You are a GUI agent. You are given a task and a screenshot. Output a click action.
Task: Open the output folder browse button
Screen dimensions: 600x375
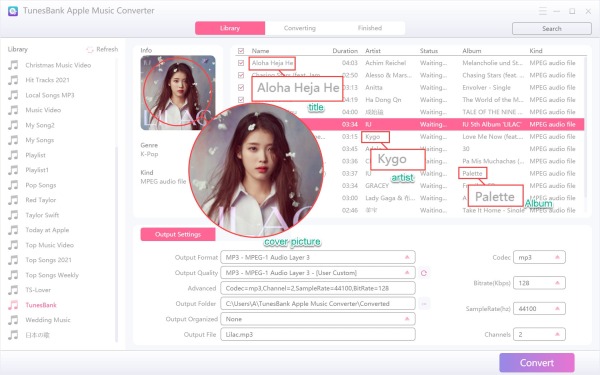(x=424, y=304)
